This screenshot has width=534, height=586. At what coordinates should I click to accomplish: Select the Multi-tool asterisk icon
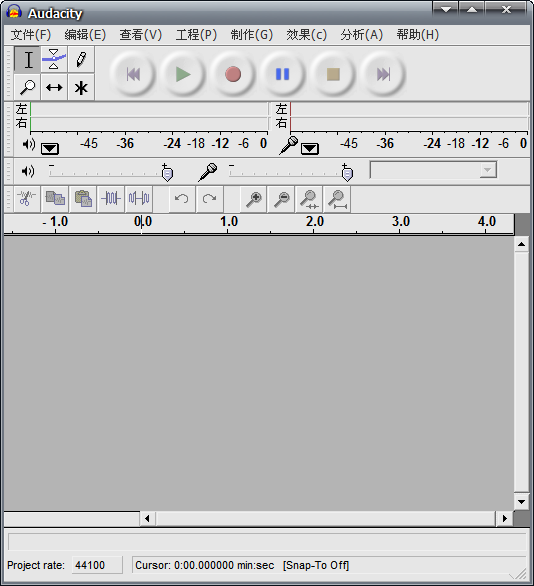(x=81, y=87)
